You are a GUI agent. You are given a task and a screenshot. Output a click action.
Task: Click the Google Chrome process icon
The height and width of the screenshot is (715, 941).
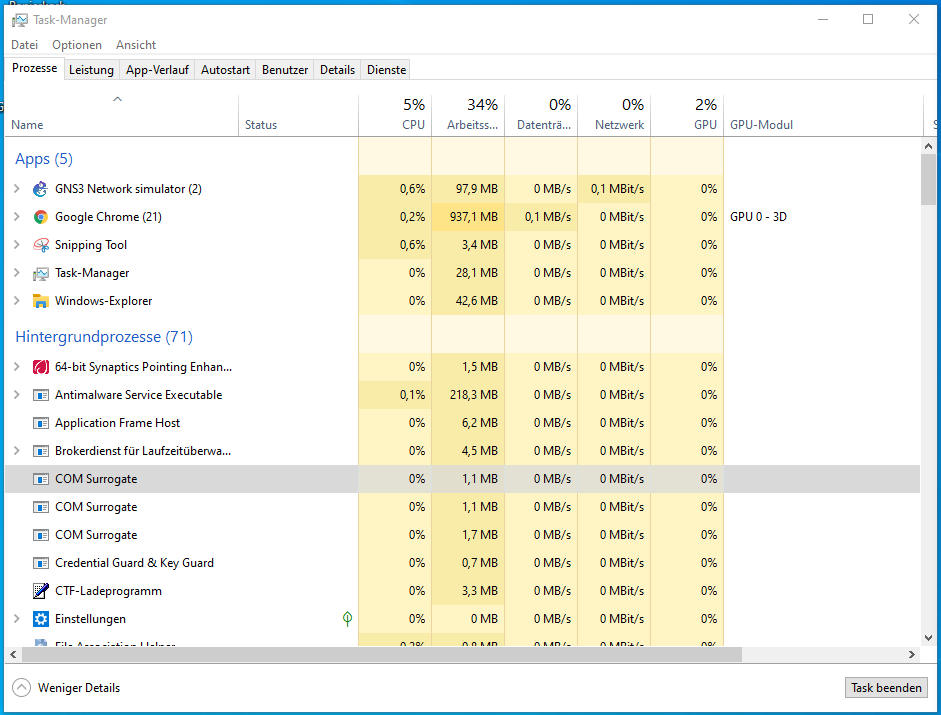(40, 217)
